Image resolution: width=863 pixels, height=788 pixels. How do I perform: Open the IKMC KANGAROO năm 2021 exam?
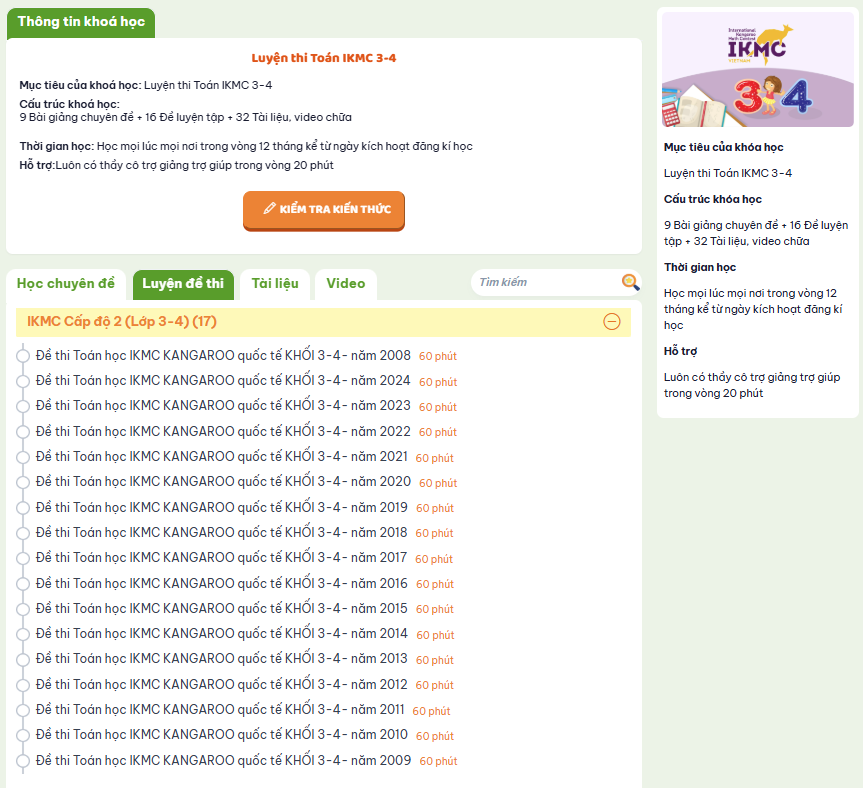(222, 457)
